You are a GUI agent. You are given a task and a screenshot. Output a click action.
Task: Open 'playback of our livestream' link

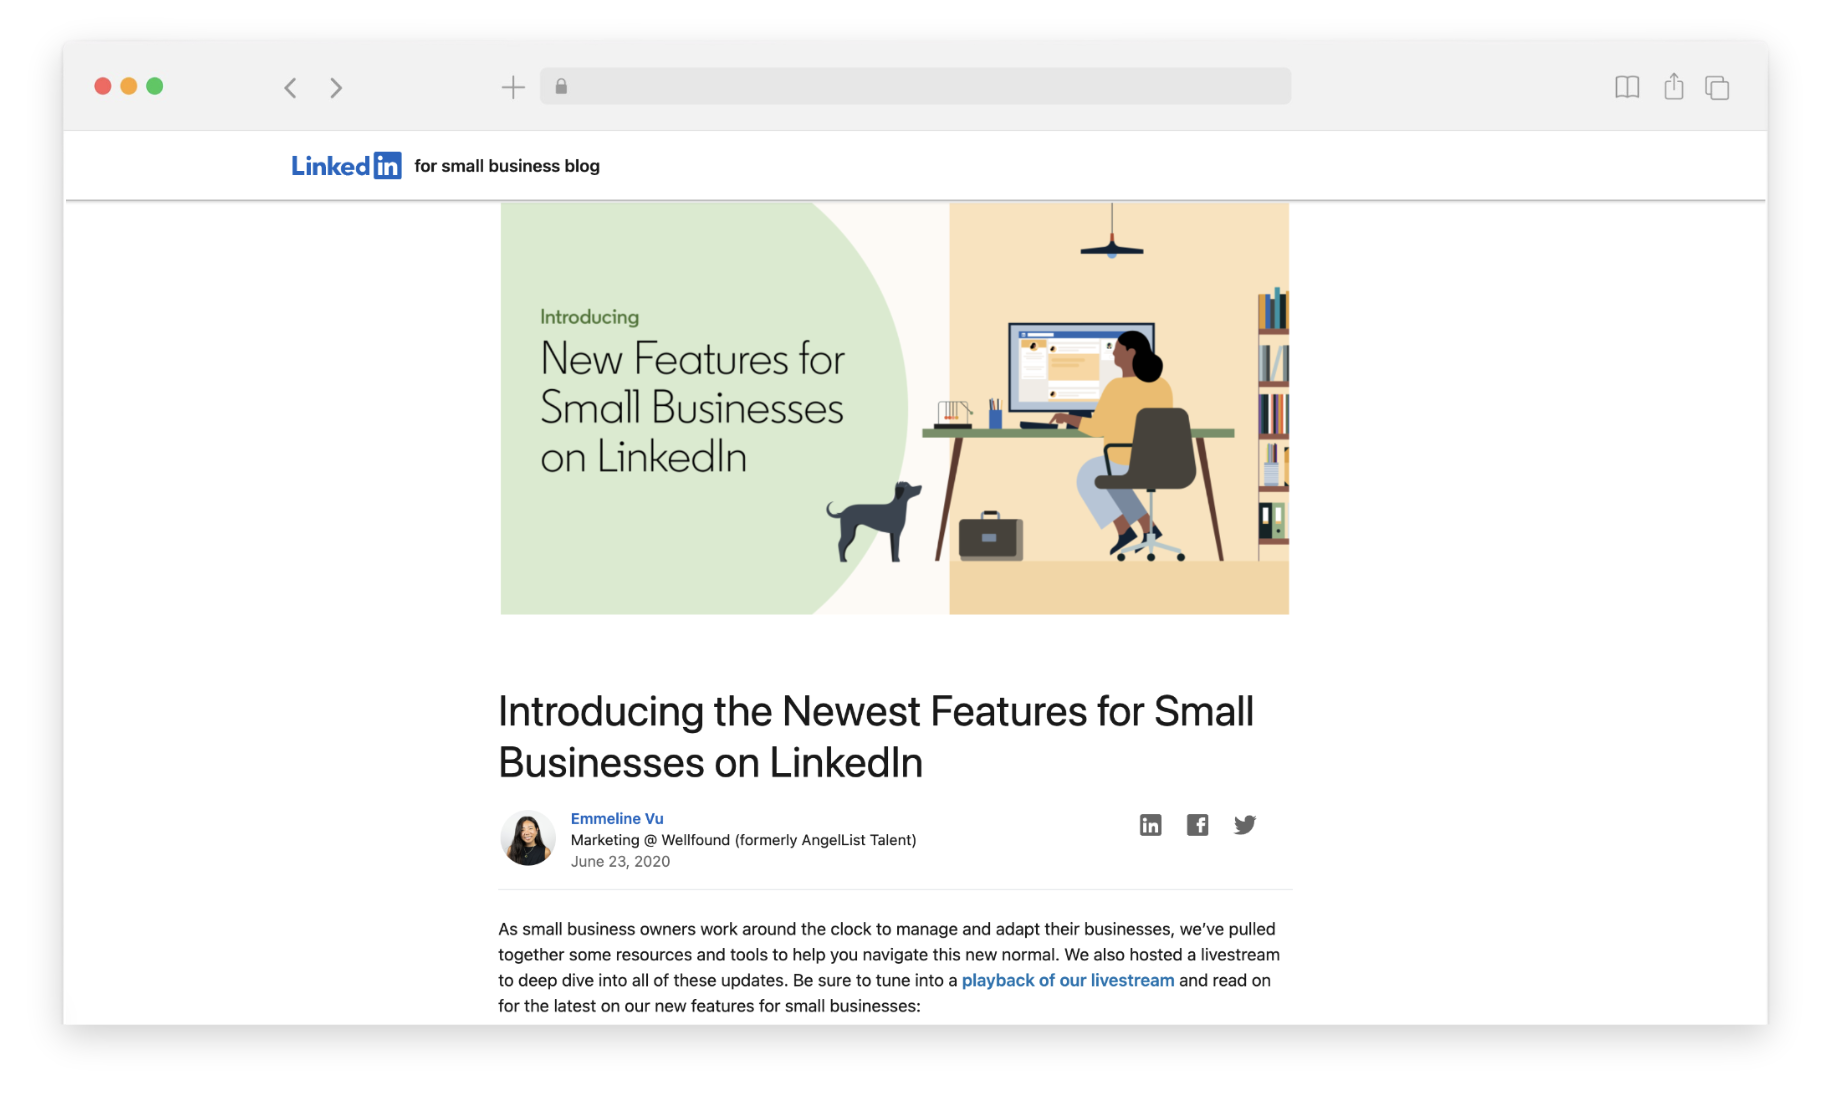tap(1068, 980)
